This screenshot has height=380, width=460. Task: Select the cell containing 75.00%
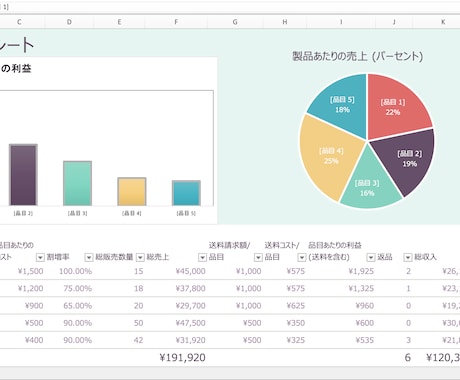coord(69,289)
